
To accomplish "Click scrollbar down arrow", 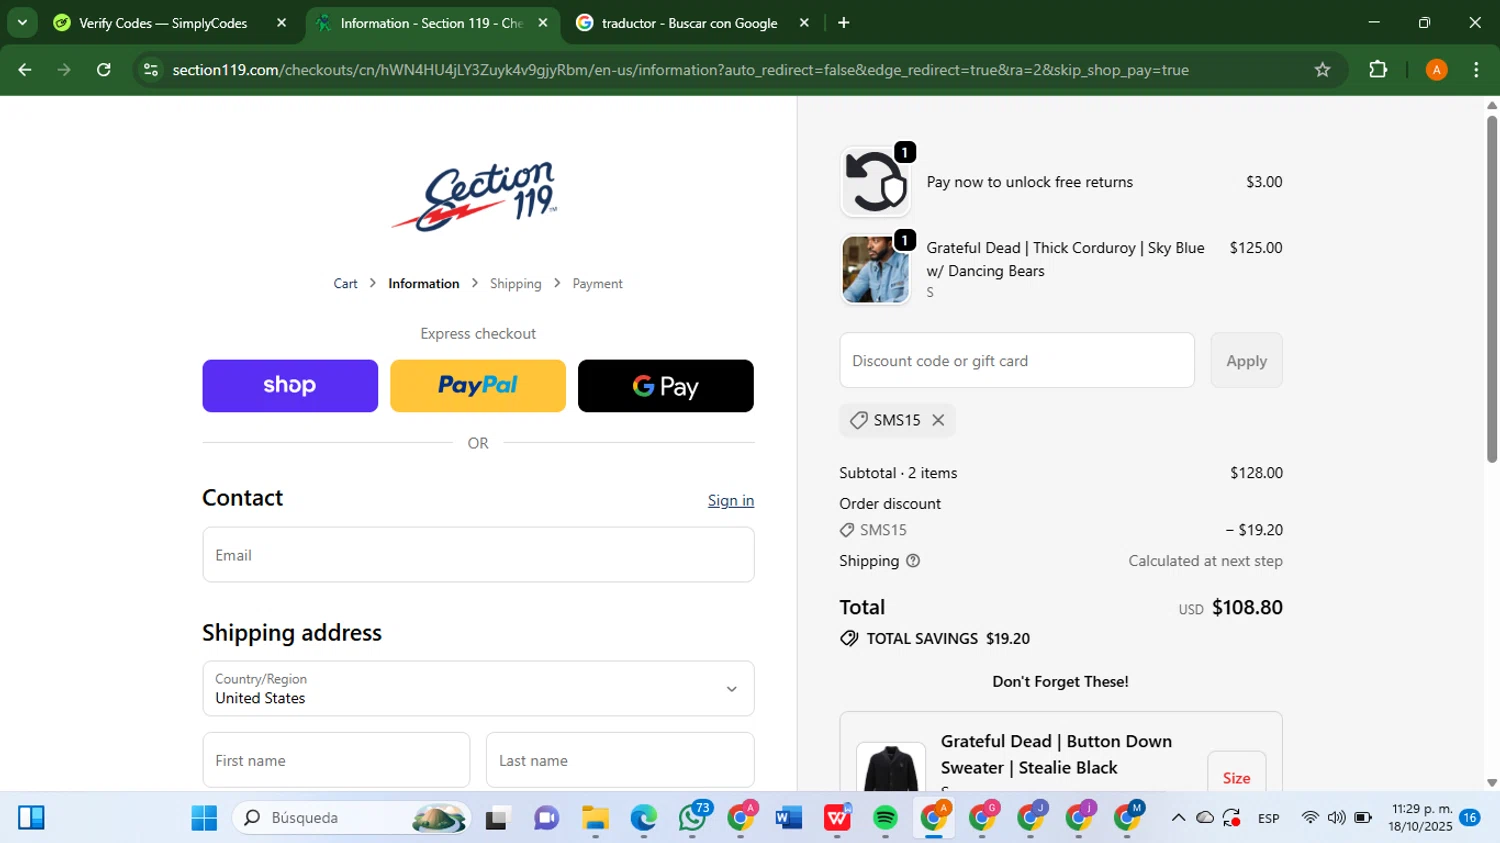I will (1491, 783).
